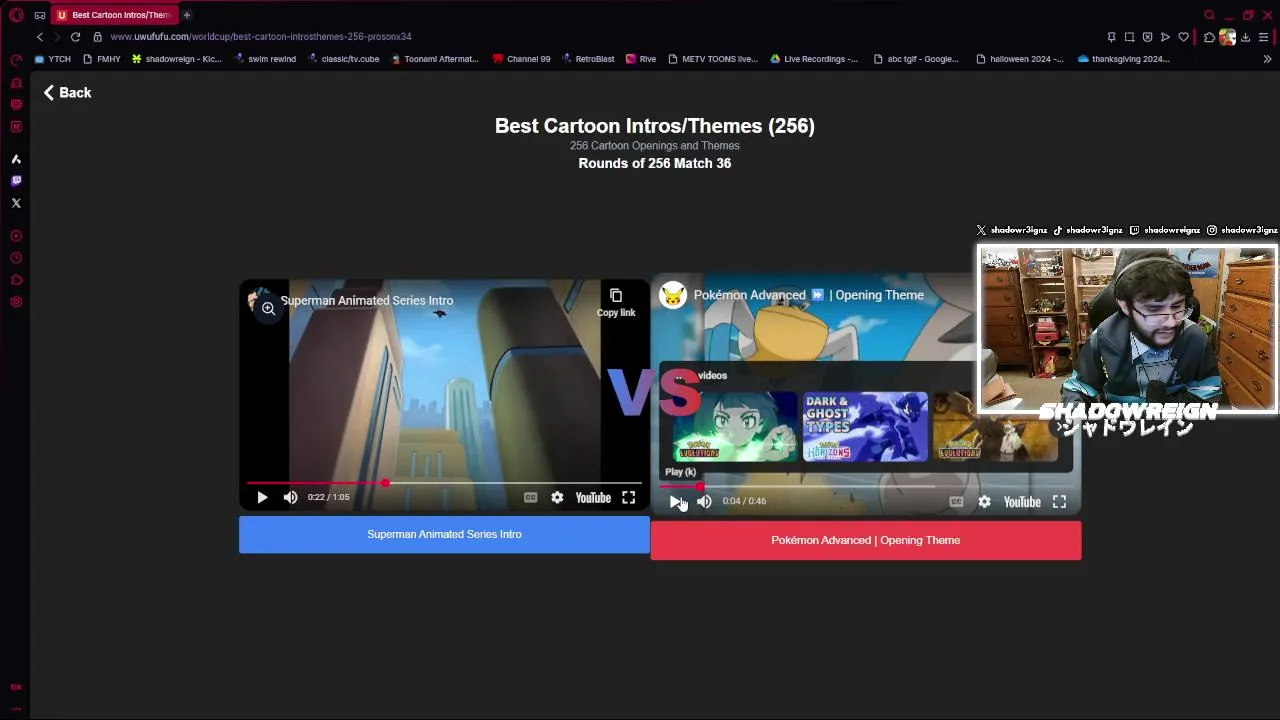Image resolution: width=1280 pixels, height=720 pixels.
Task: Open the YTCH bookmark
Action: click(x=53, y=59)
